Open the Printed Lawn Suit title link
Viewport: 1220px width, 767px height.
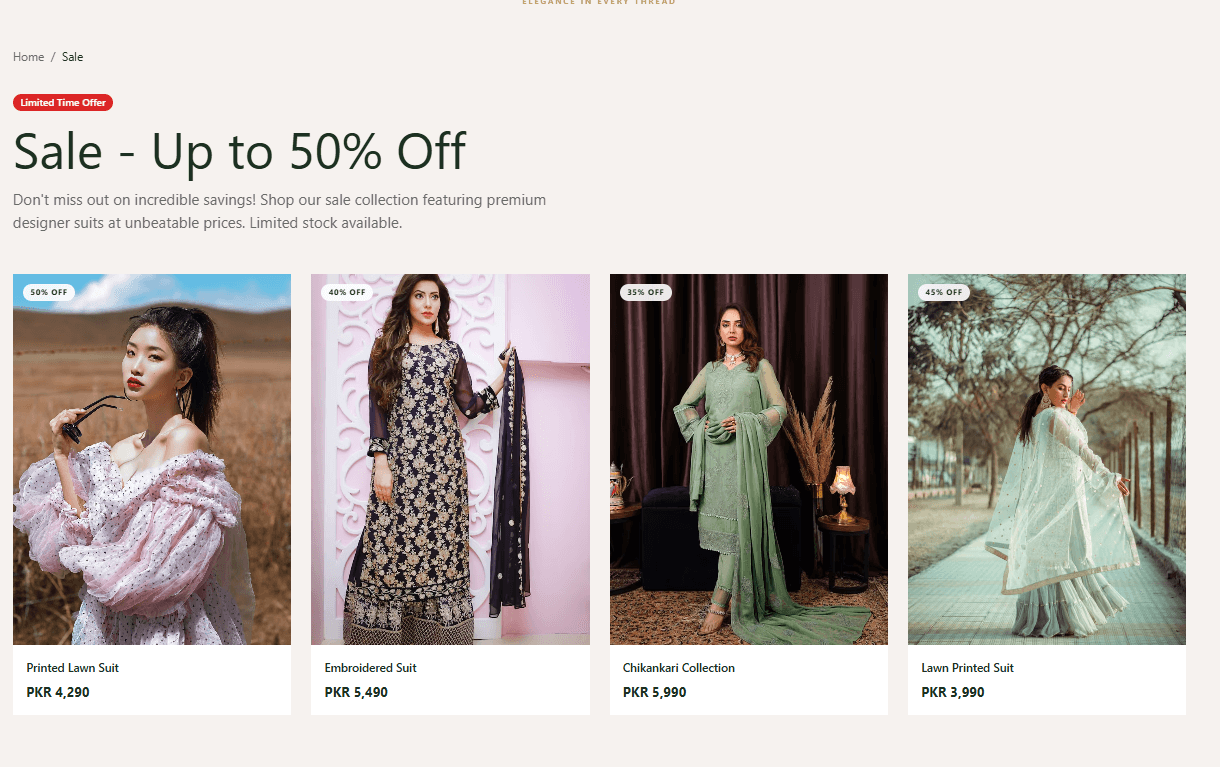[x=73, y=668]
